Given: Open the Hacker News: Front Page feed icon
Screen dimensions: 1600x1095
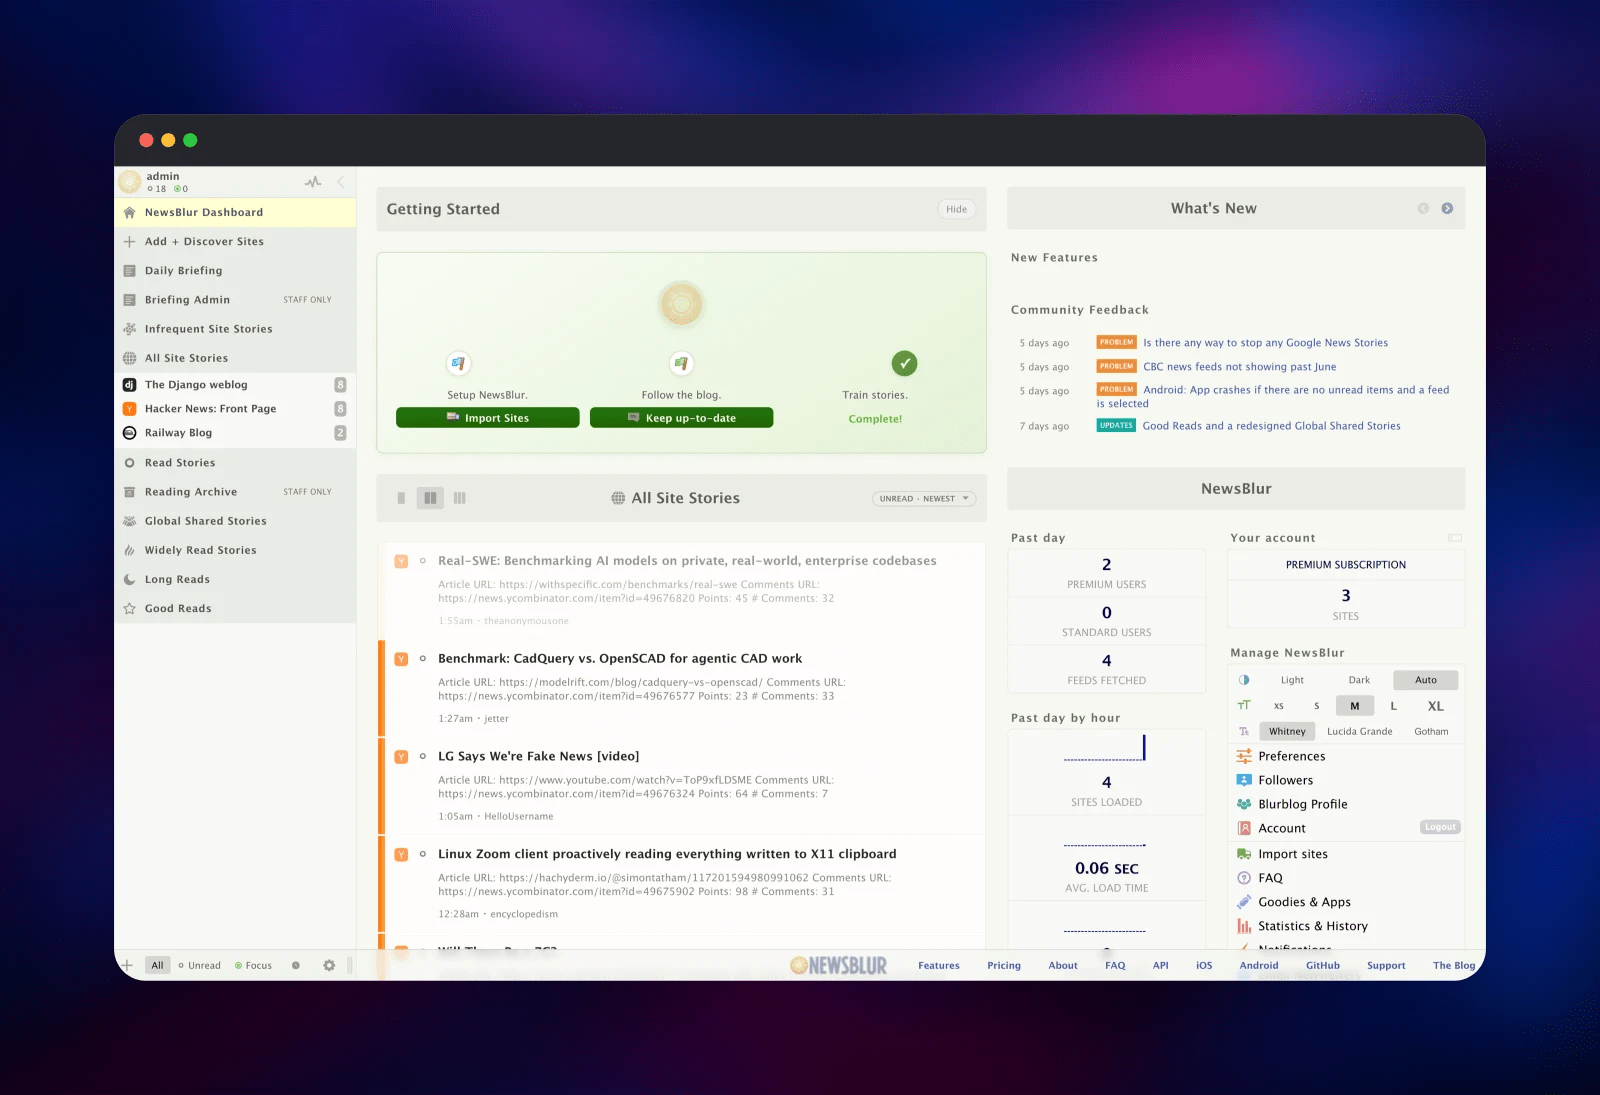Looking at the screenshot, I should 129,409.
